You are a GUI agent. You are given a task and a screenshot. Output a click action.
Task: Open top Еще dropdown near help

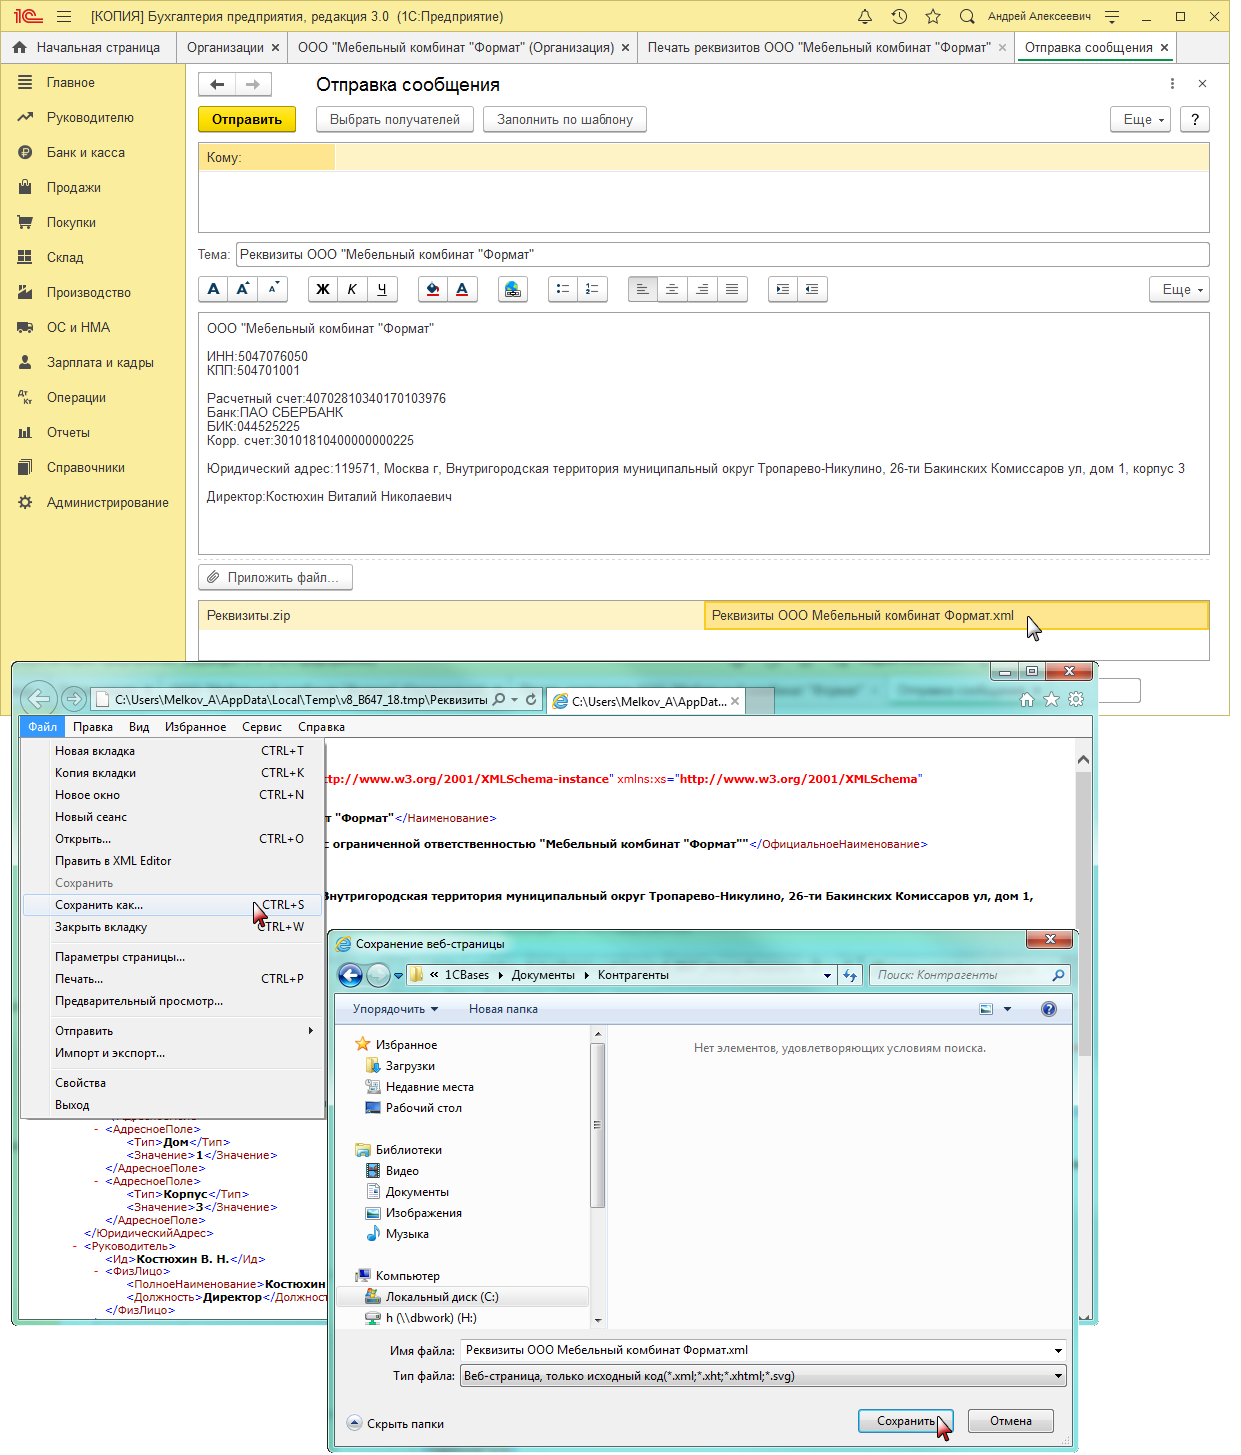point(1140,119)
